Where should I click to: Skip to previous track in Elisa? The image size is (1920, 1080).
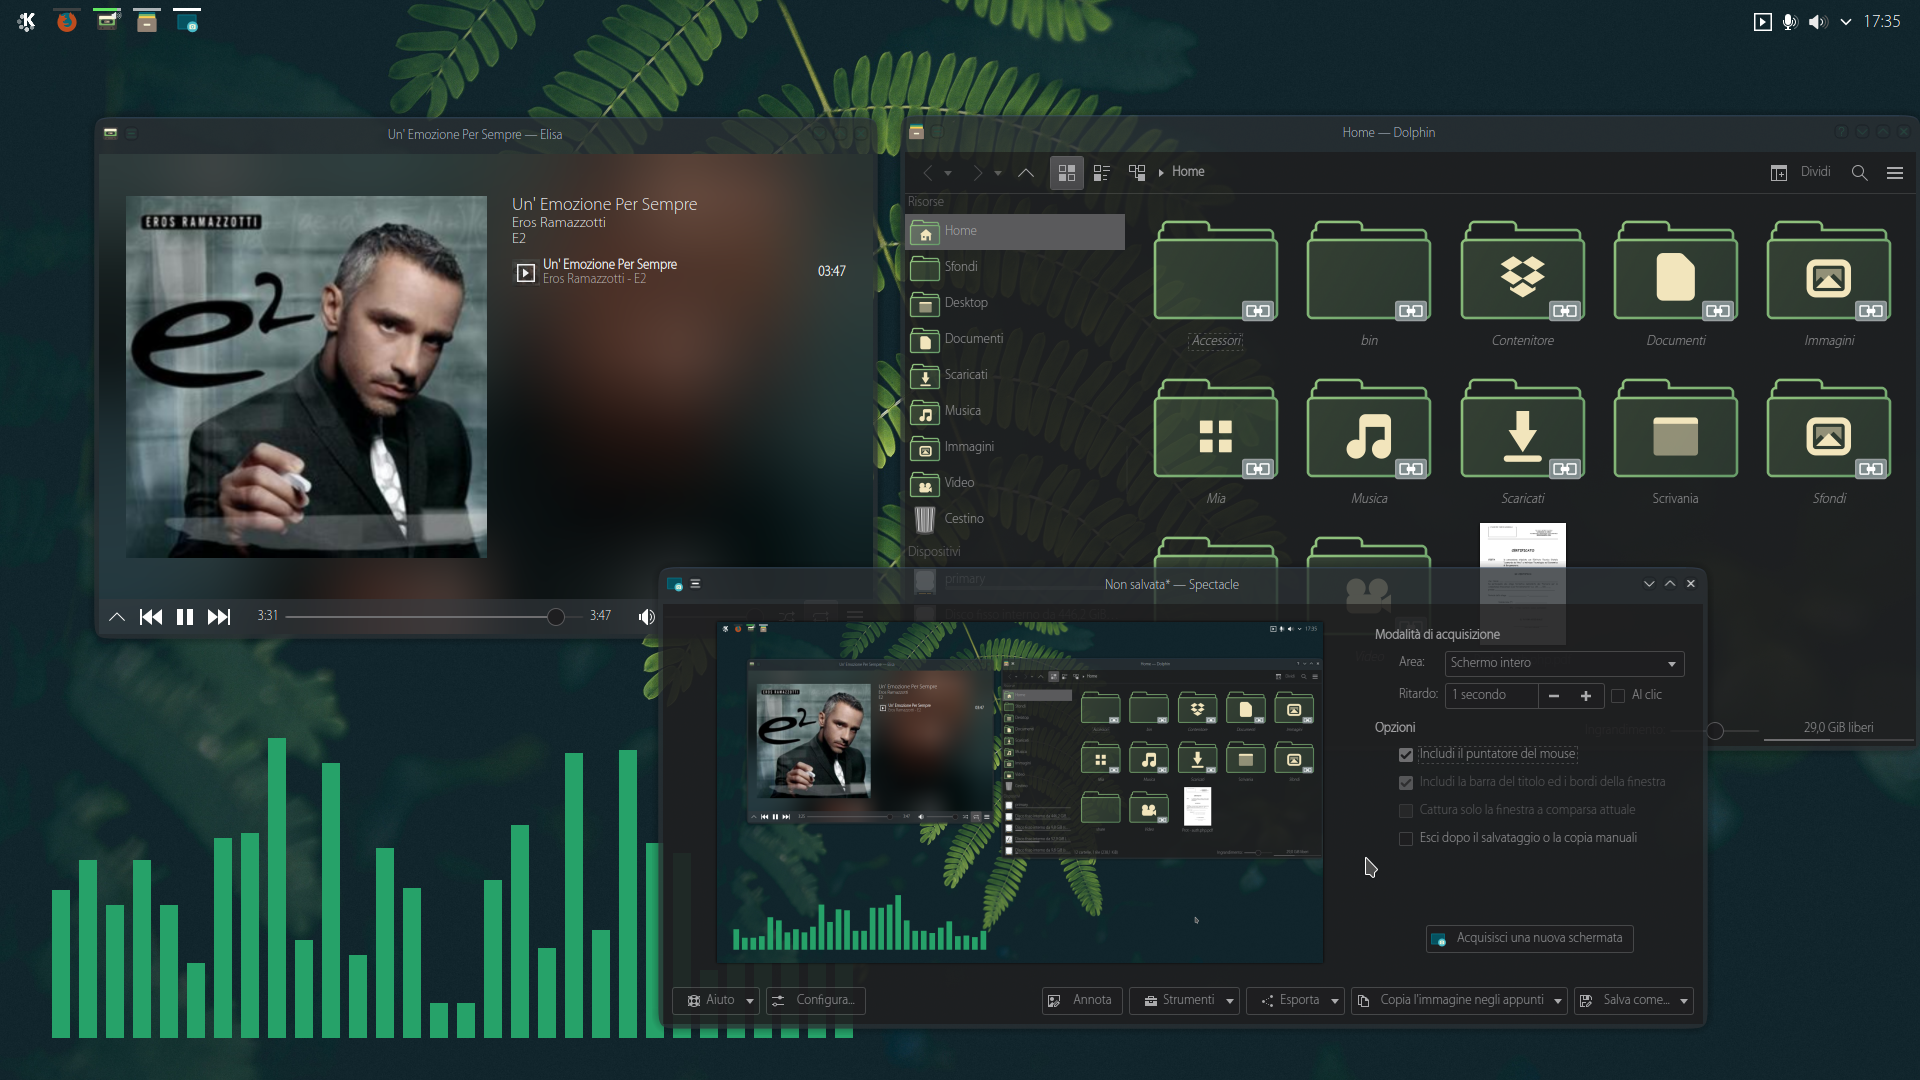(x=151, y=617)
